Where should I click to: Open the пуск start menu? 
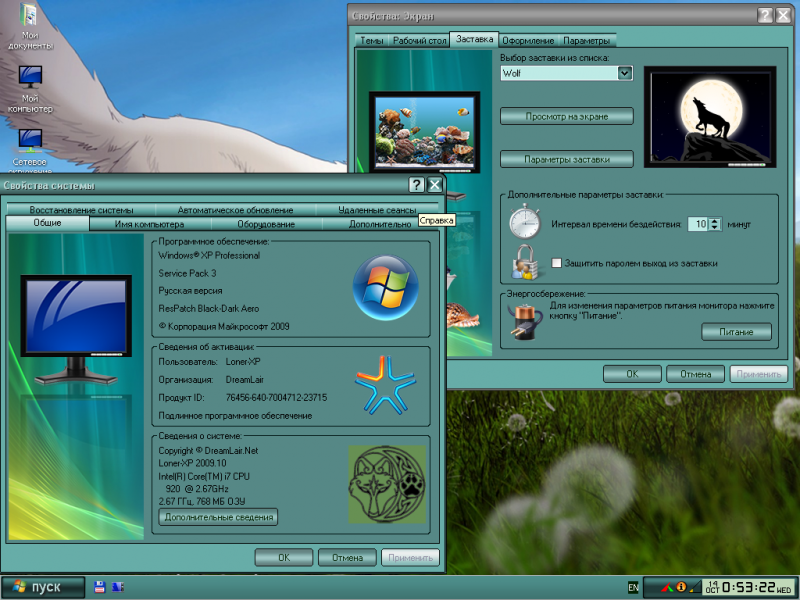point(38,586)
